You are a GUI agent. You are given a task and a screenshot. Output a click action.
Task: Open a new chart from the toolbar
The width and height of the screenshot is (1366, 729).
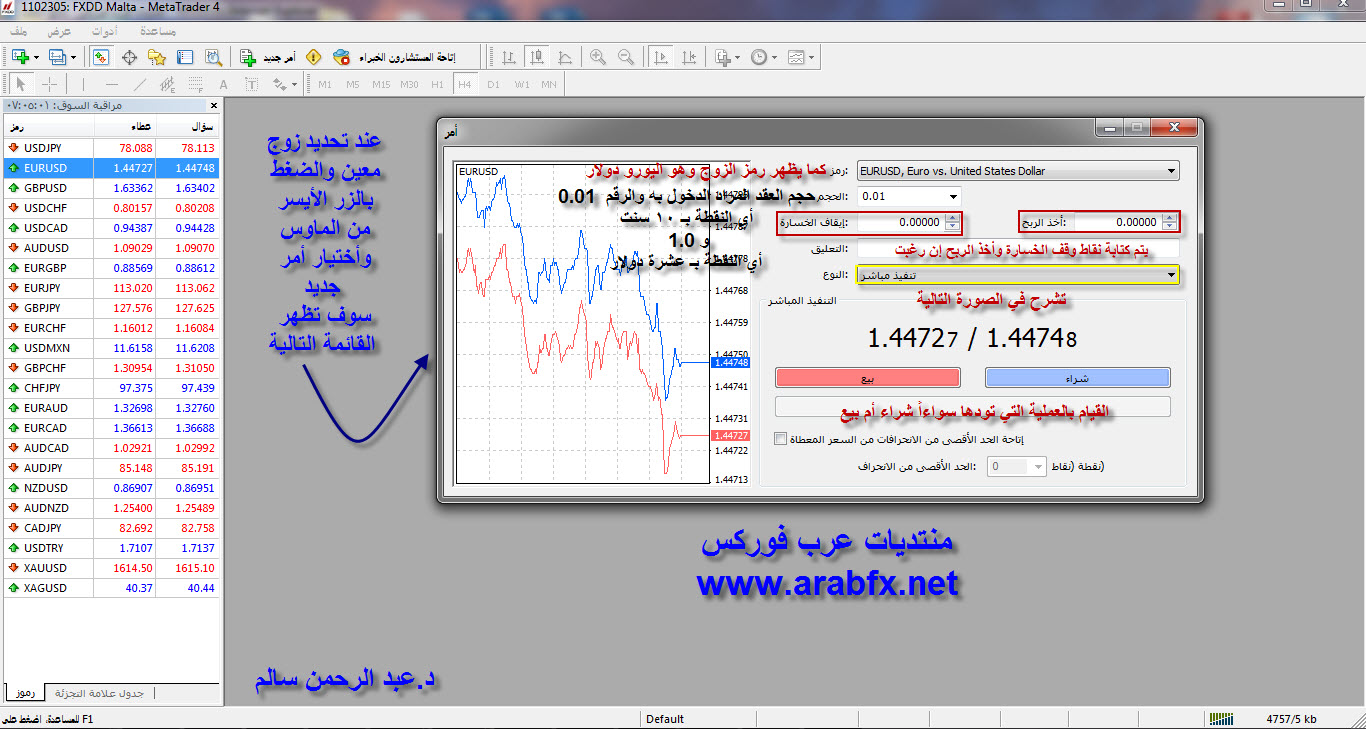(20, 57)
